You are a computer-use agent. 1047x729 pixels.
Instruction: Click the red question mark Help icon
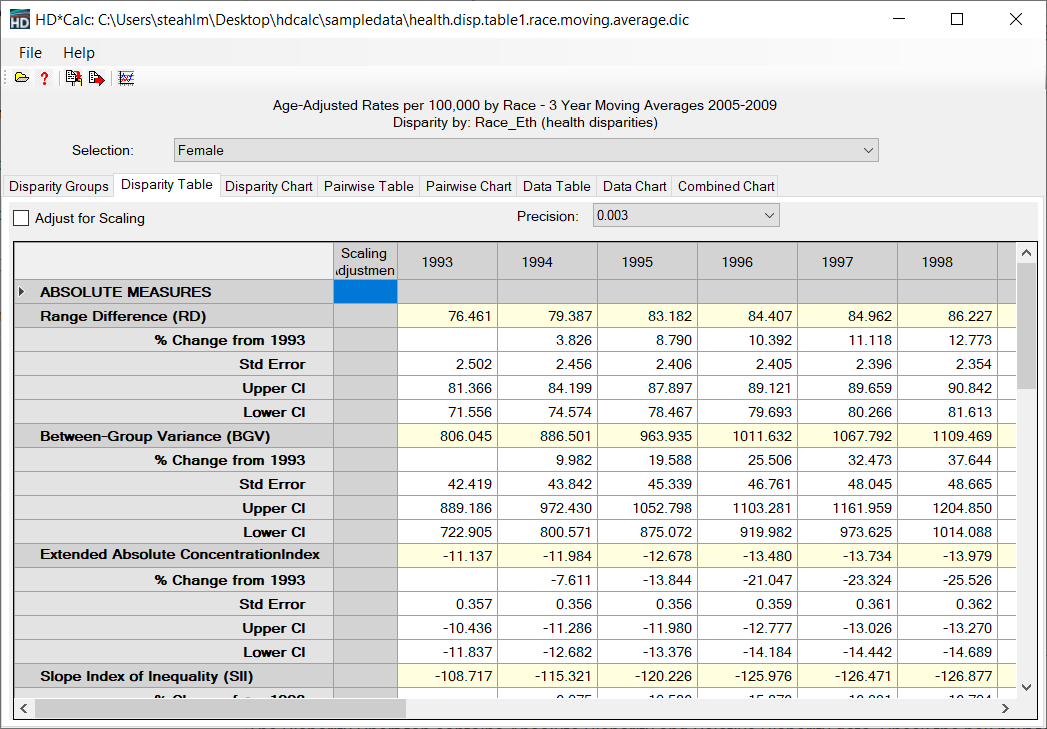(44, 77)
